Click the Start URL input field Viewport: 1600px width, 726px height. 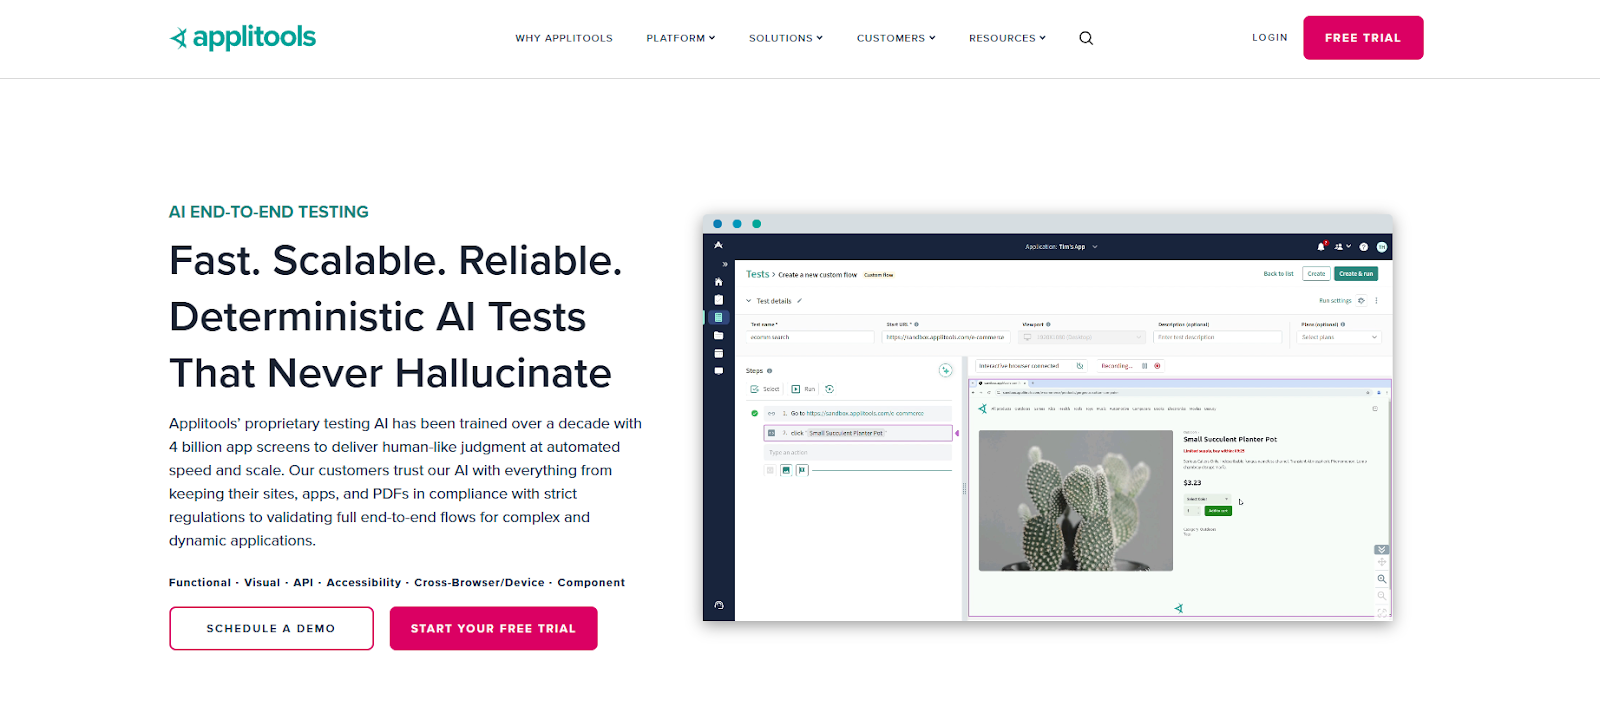click(x=946, y=337)
